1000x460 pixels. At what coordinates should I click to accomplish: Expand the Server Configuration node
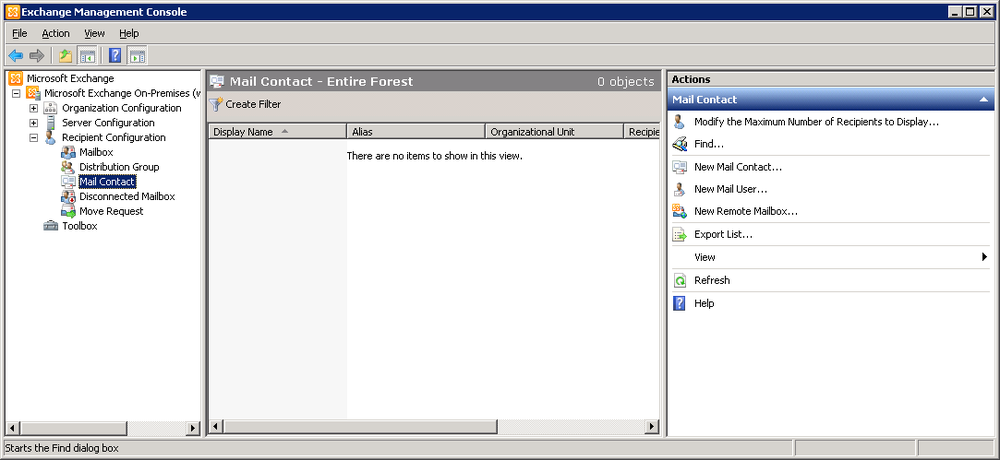pyautogui.click(x=34, y=122)
